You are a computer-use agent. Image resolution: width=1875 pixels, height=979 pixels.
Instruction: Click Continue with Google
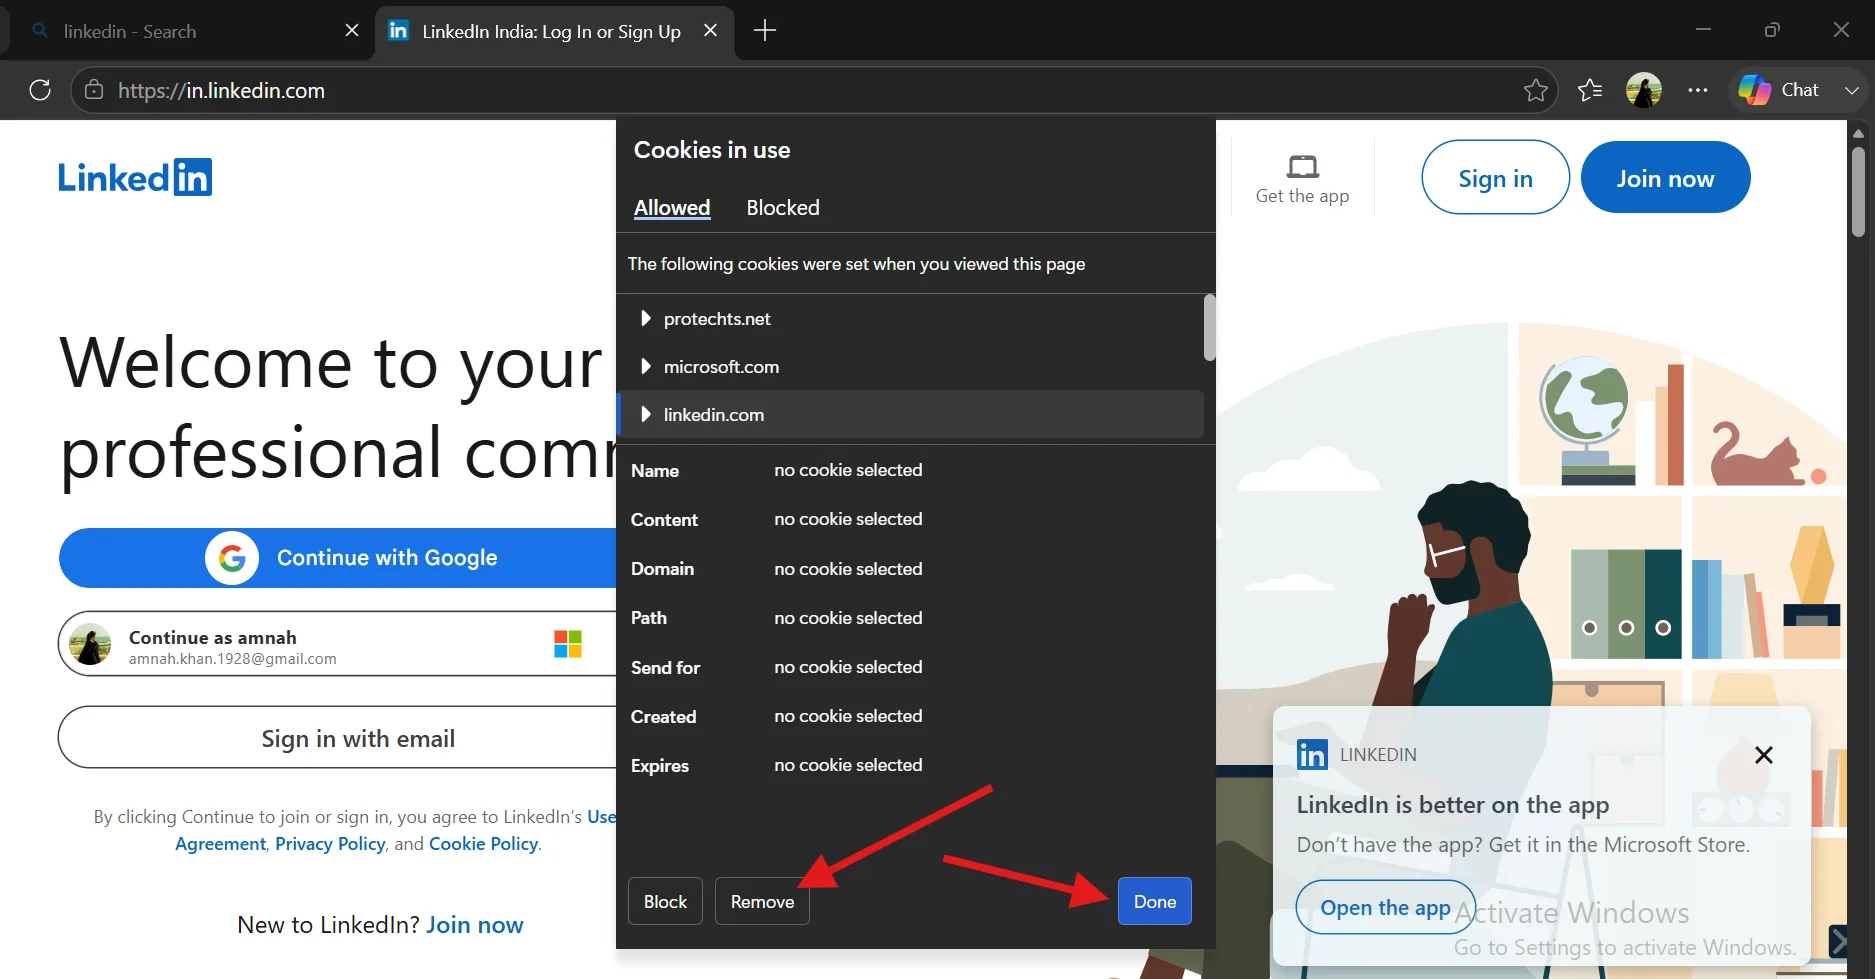tap(338, 558)
